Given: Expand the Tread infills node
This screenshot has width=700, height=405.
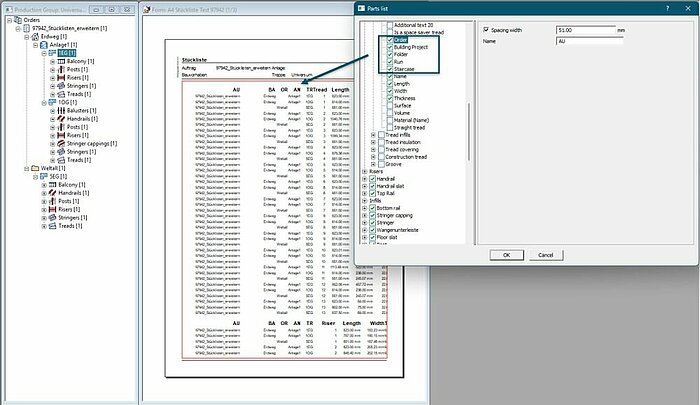Looking at the screenshot, I should (373, 135).
